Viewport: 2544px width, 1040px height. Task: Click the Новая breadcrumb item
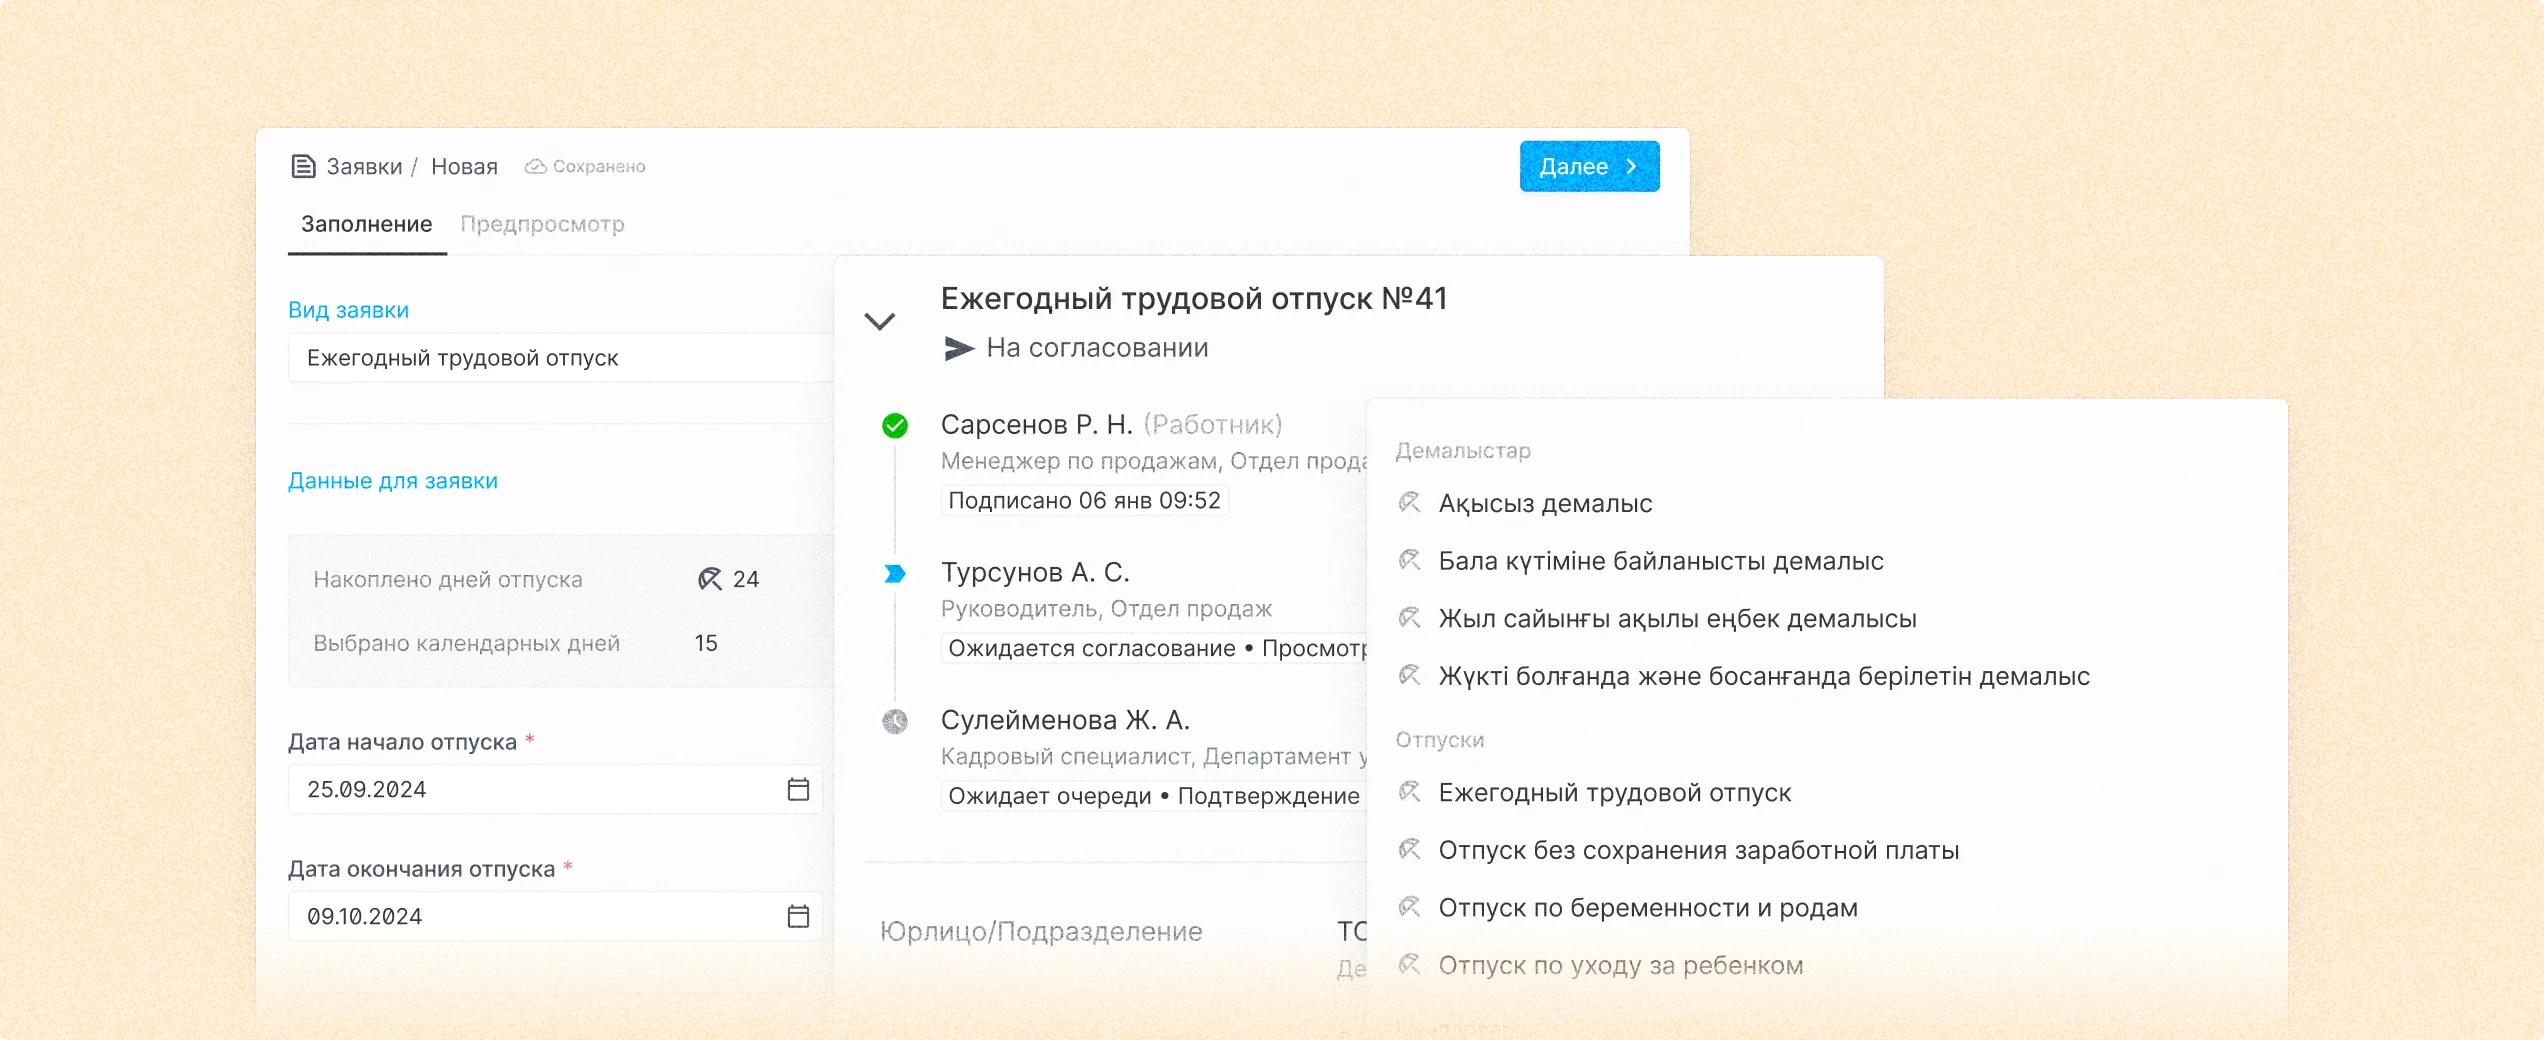[x=464, y=167]
